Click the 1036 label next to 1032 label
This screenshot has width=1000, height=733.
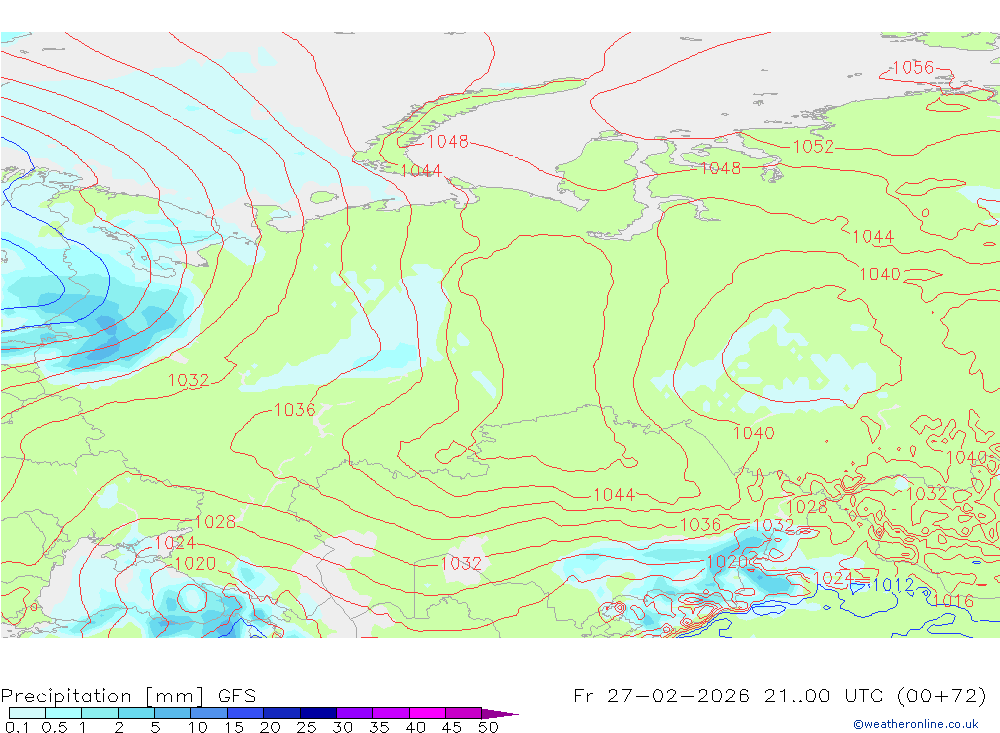tap(701, 524)
